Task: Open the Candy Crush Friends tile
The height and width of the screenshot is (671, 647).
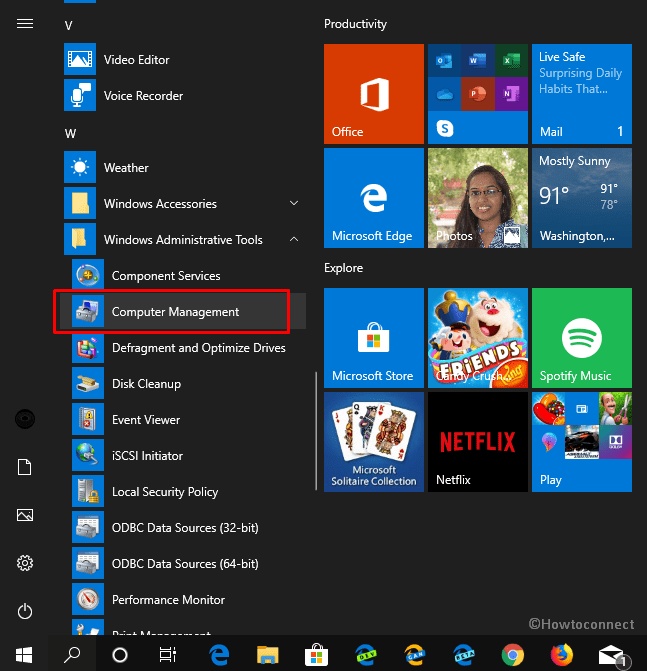Action: click(x=478, y=338)
